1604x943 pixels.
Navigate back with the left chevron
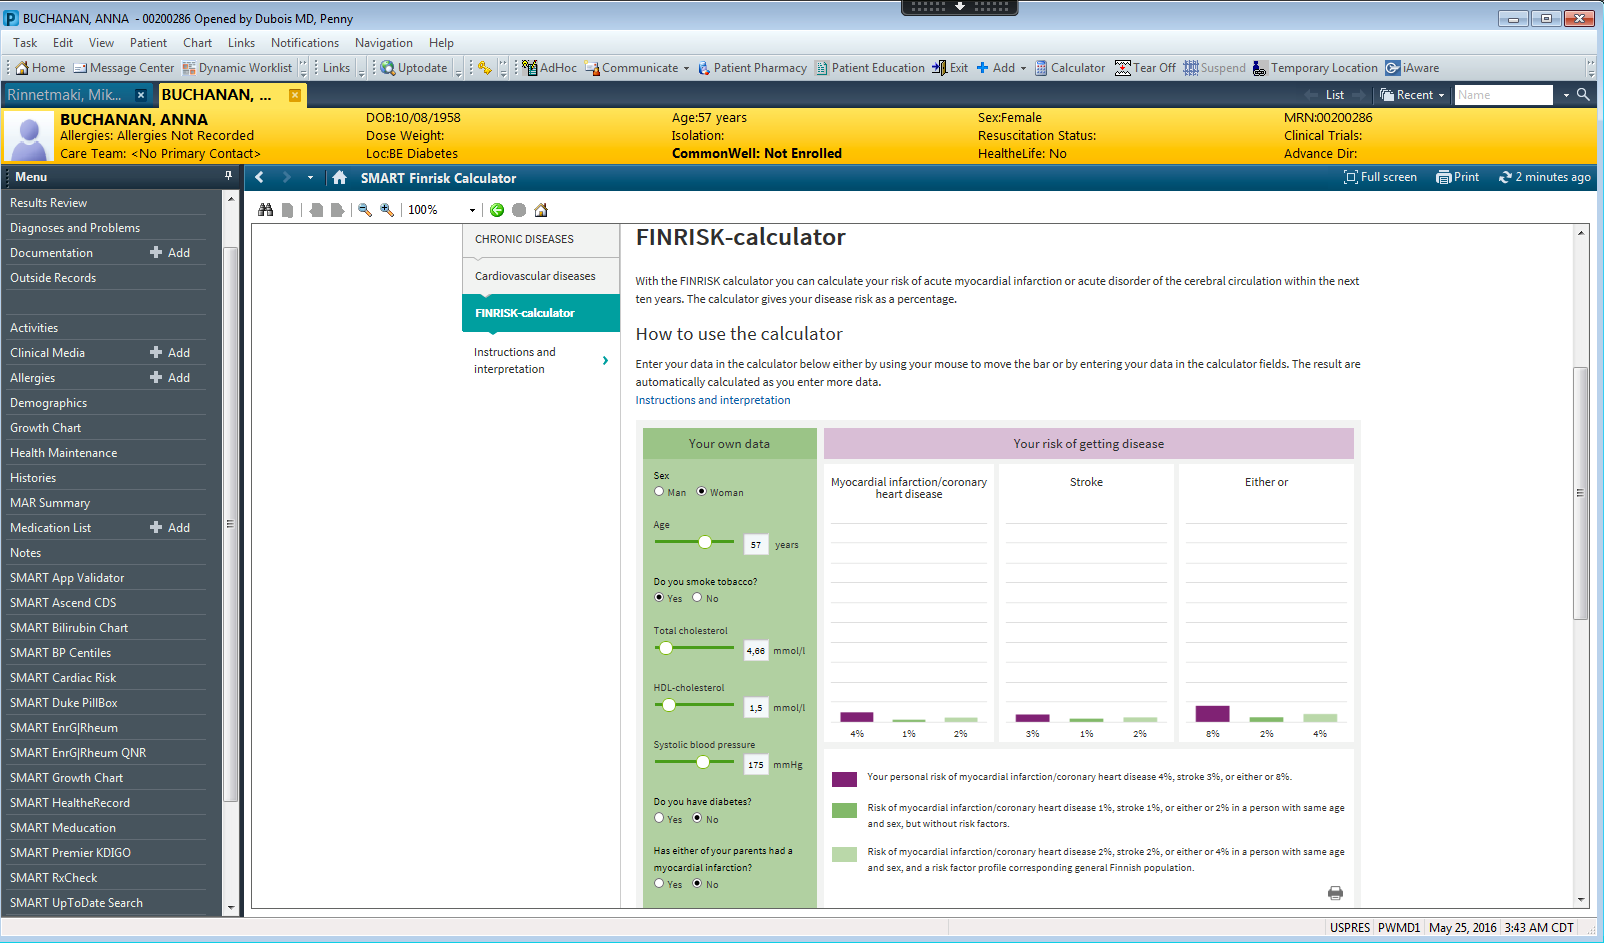pos(260,177)
